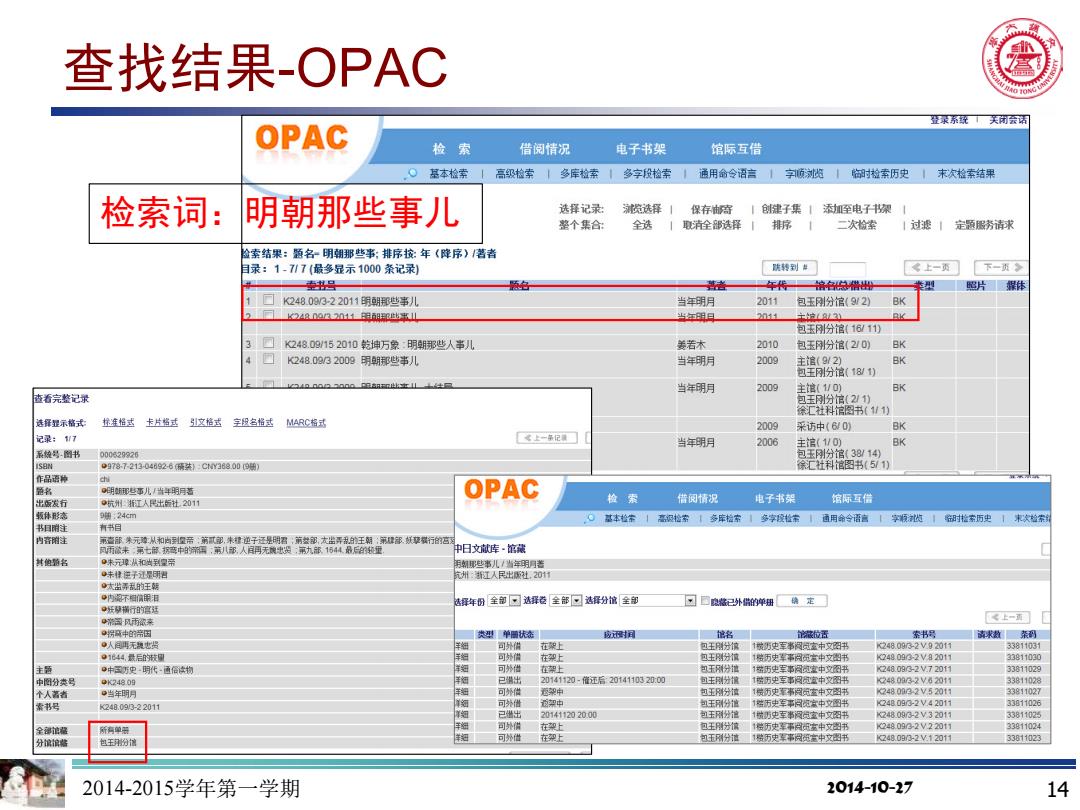Click the magnifier icon beside 基本检索 in results window

coord(413,174)
